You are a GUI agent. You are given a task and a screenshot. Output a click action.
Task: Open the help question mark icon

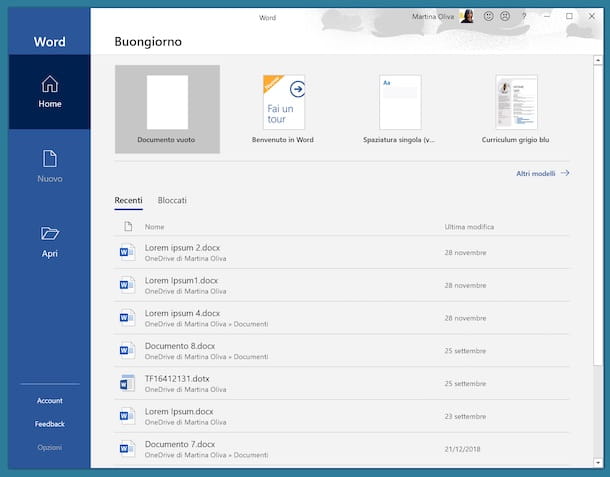pyautogui.click(x=524, y=16)
